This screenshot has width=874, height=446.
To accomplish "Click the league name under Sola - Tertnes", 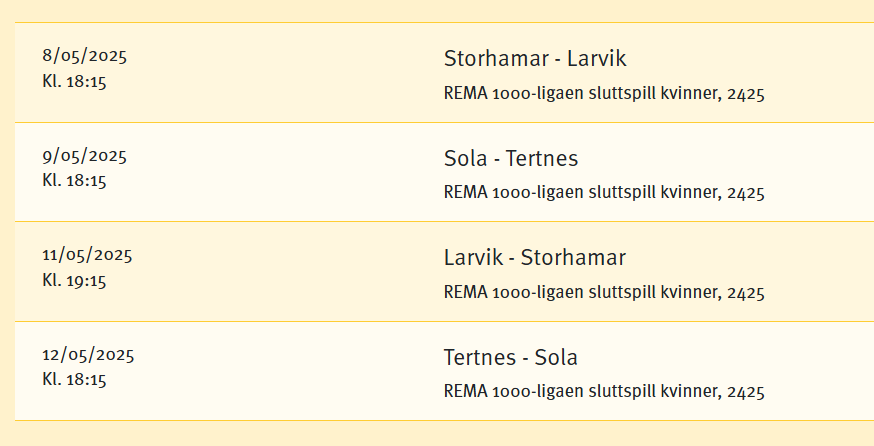I will tap(603, 193).
